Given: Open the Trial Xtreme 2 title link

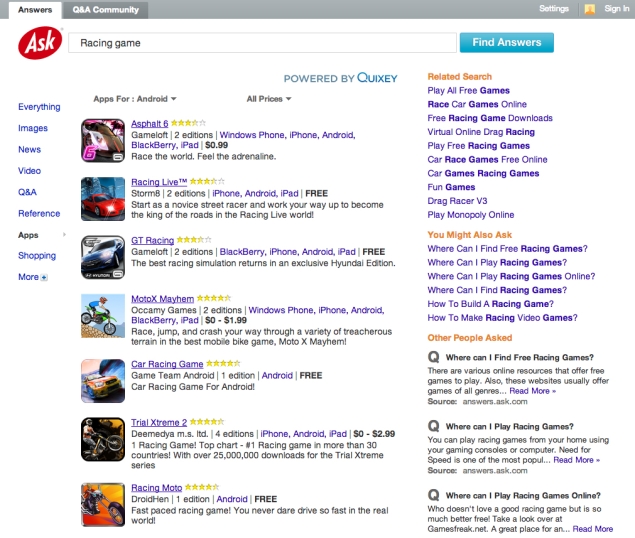Looking at the screenshot, I should [159, 422].
